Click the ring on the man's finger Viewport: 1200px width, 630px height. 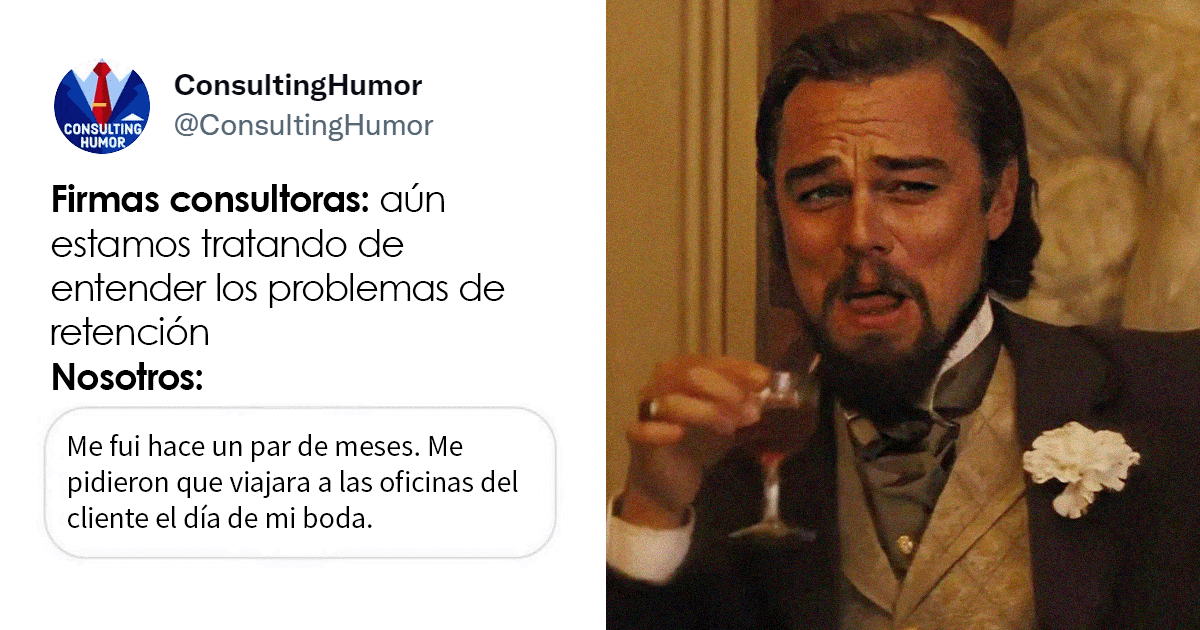tap(652, 408)
